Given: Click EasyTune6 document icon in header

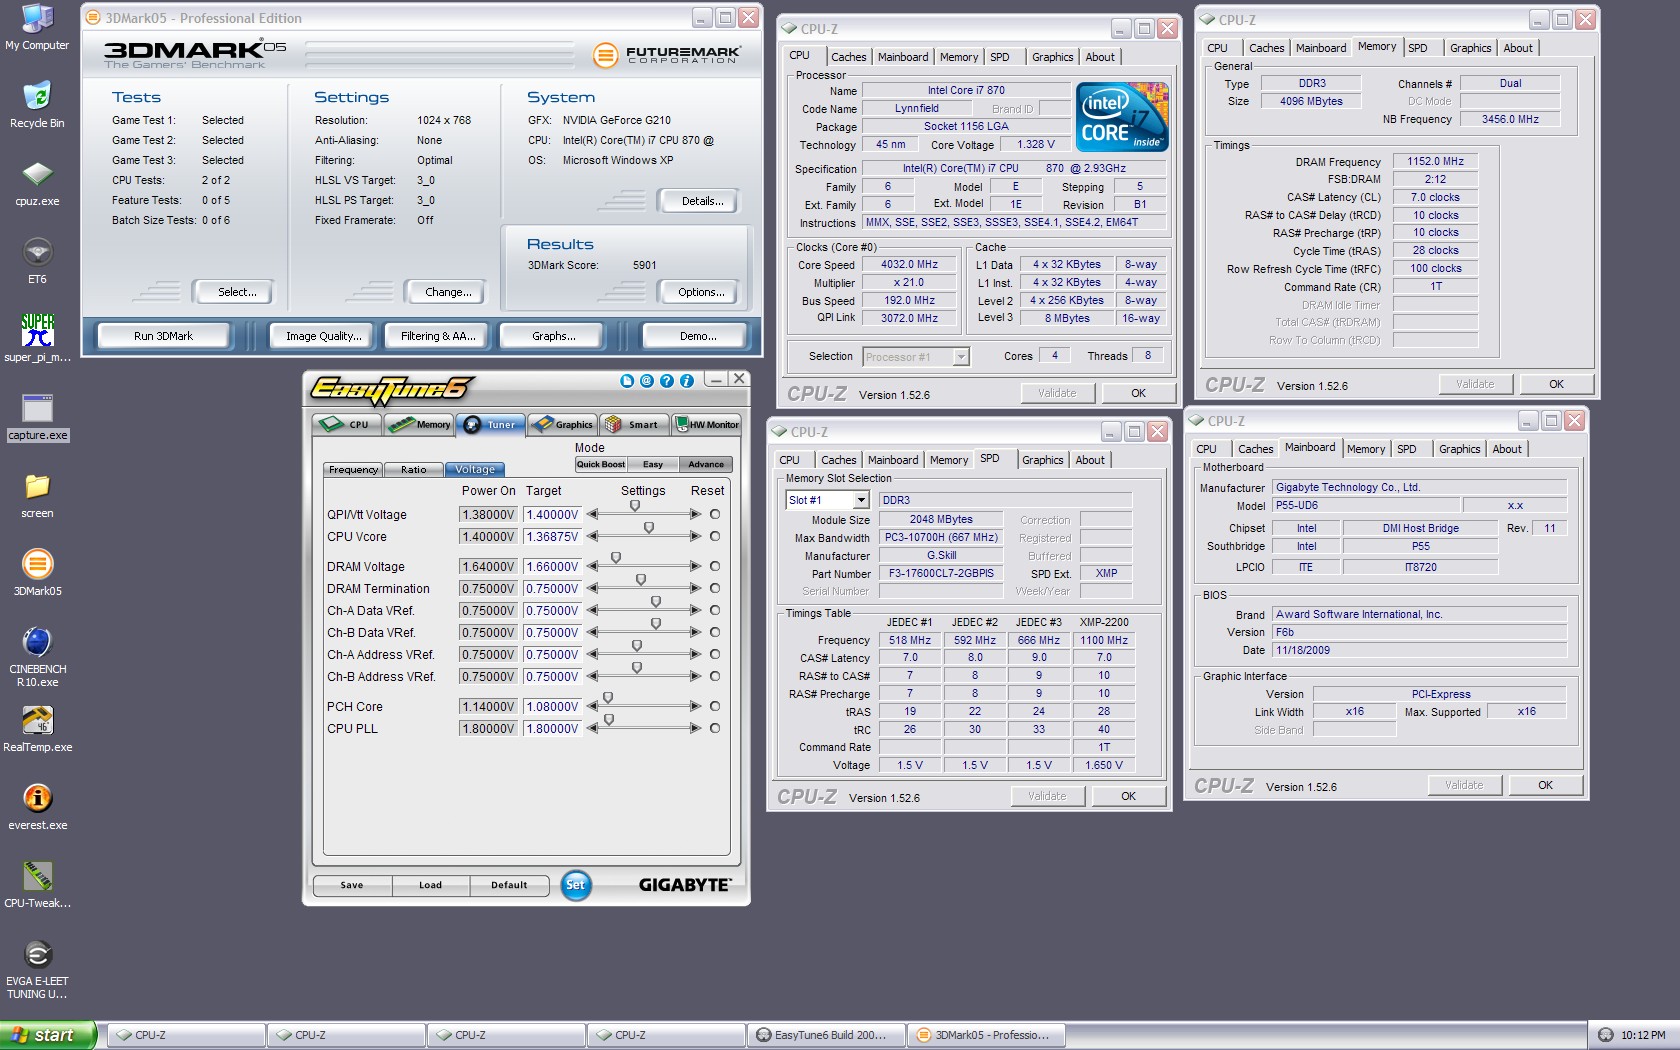Looking at the screenshot, I should point(627,381).
